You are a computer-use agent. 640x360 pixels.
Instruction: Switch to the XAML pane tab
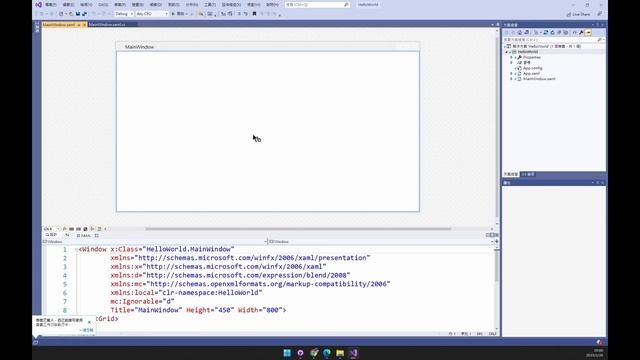click(x=84, y=236)
